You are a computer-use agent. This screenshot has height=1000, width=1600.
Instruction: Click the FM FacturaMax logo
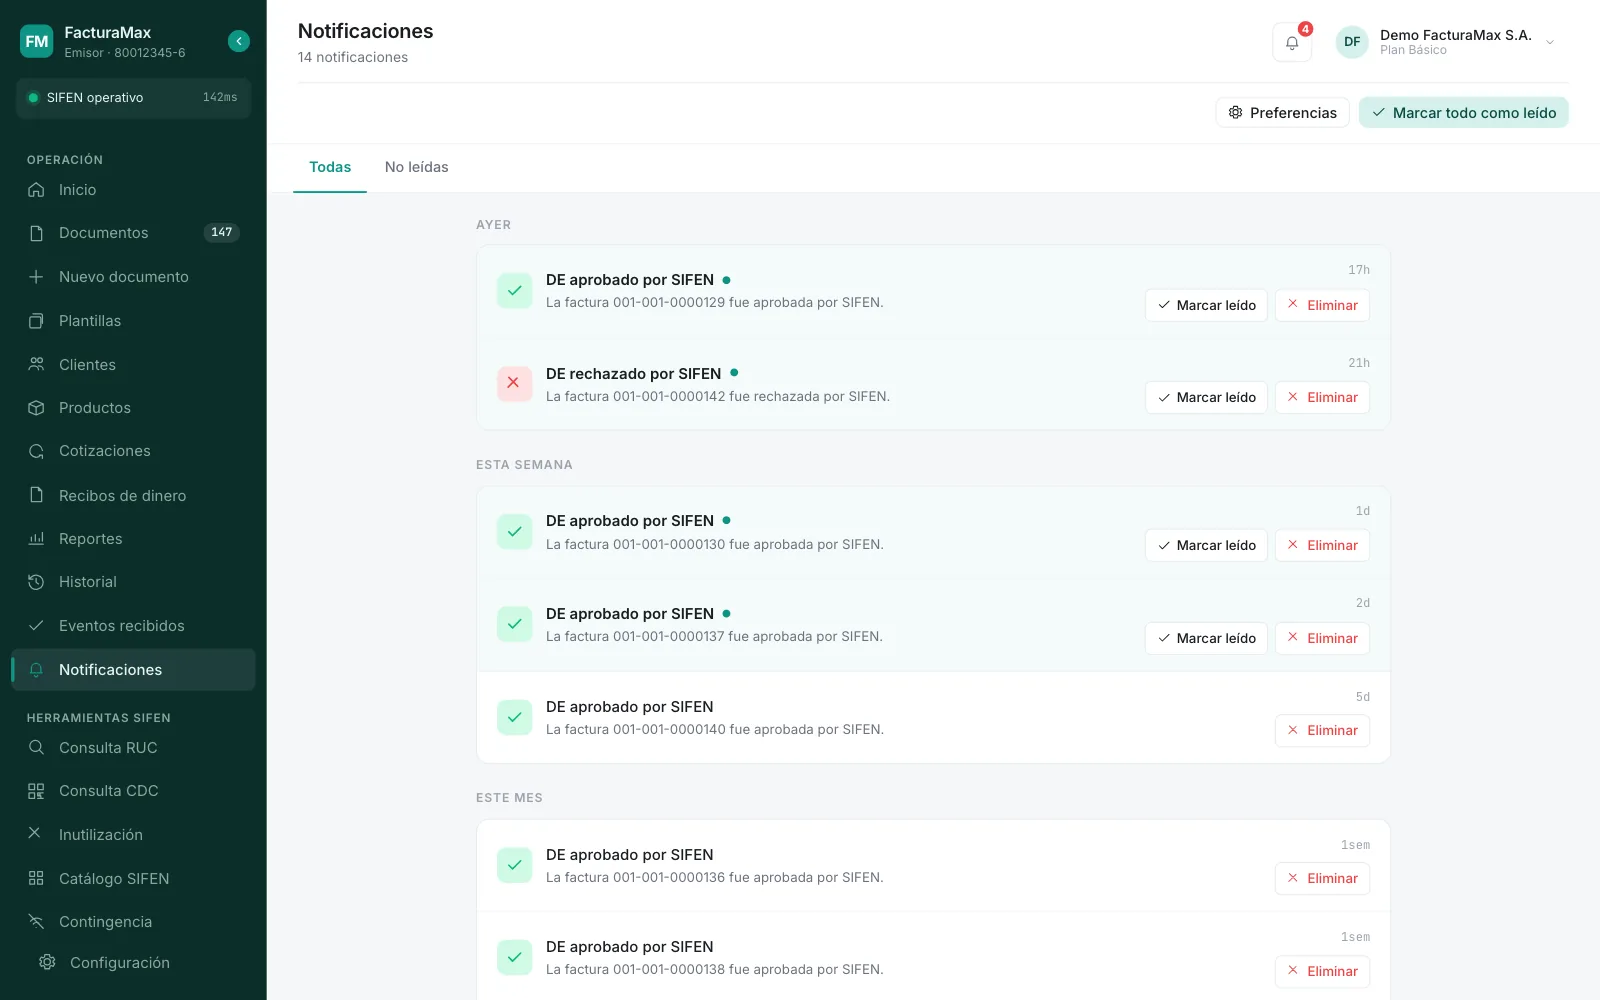point(37,41)
